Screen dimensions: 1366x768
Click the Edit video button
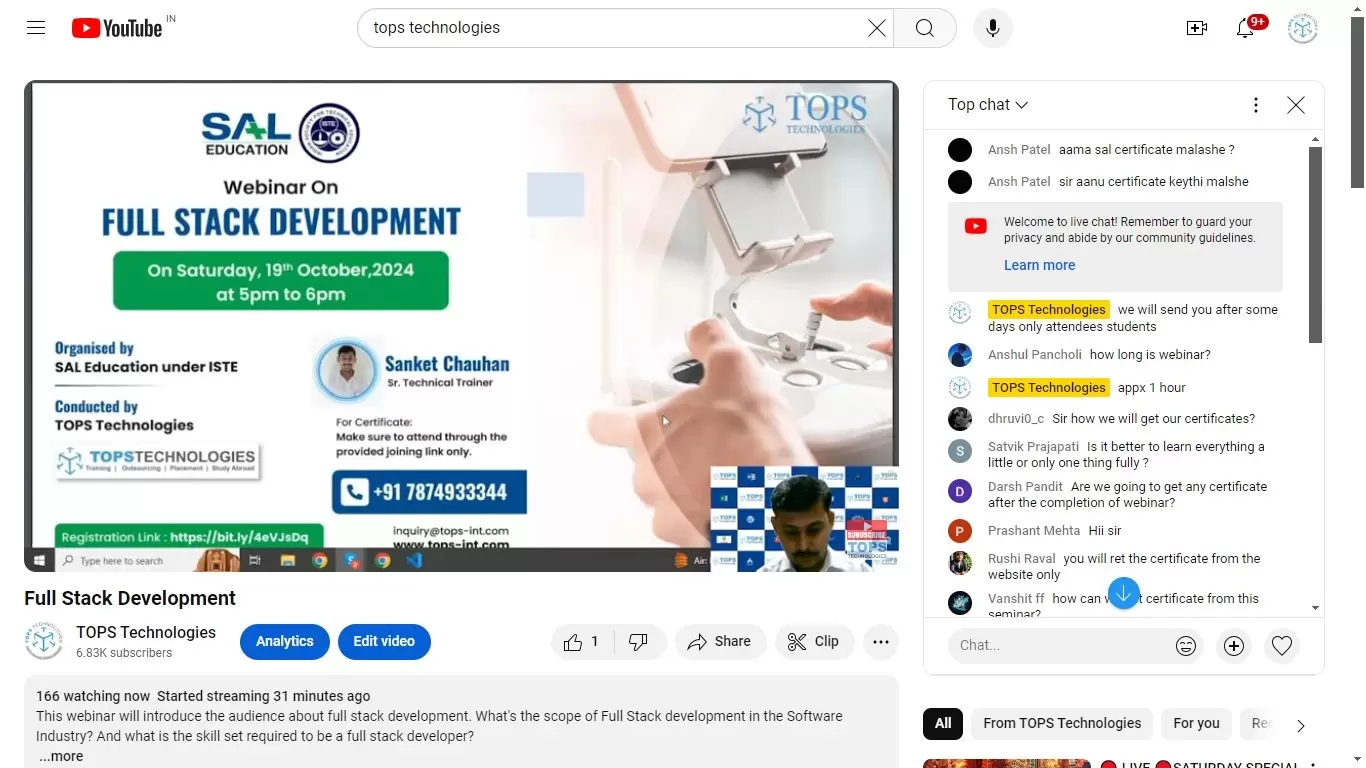pyautogui.click(x=384, y=642)
